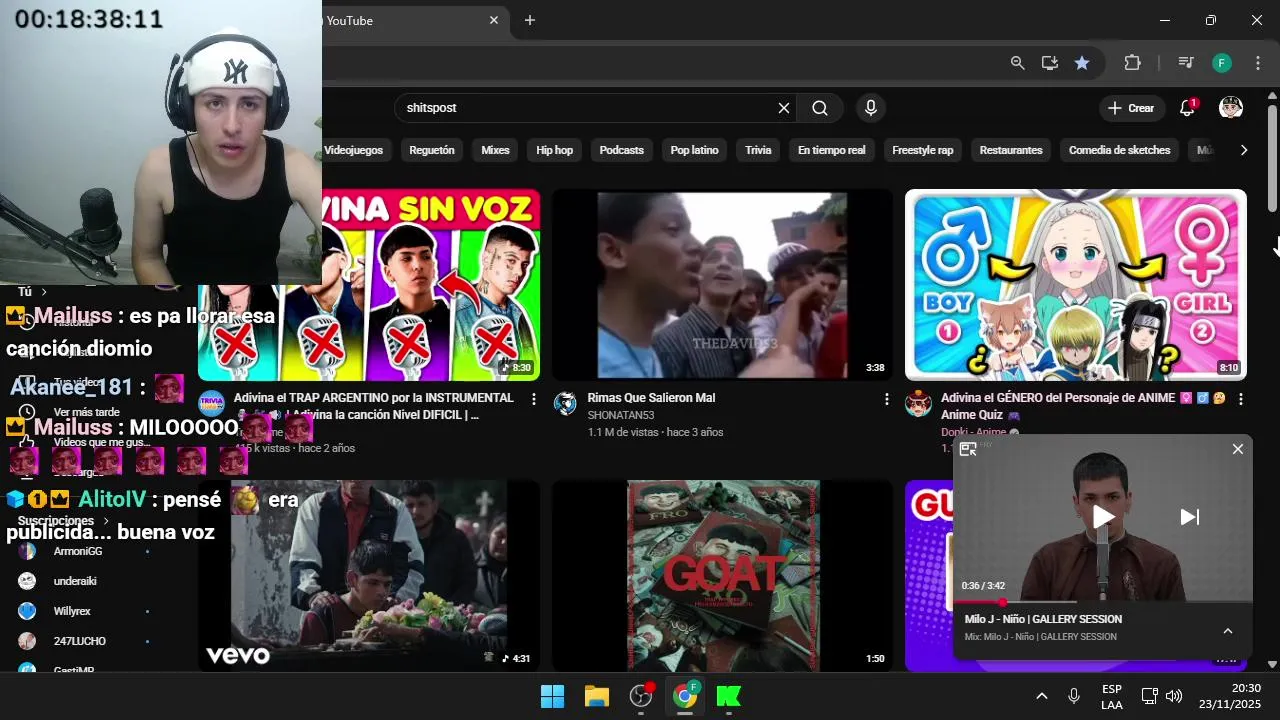Start voice search with microphone icon

871,108
